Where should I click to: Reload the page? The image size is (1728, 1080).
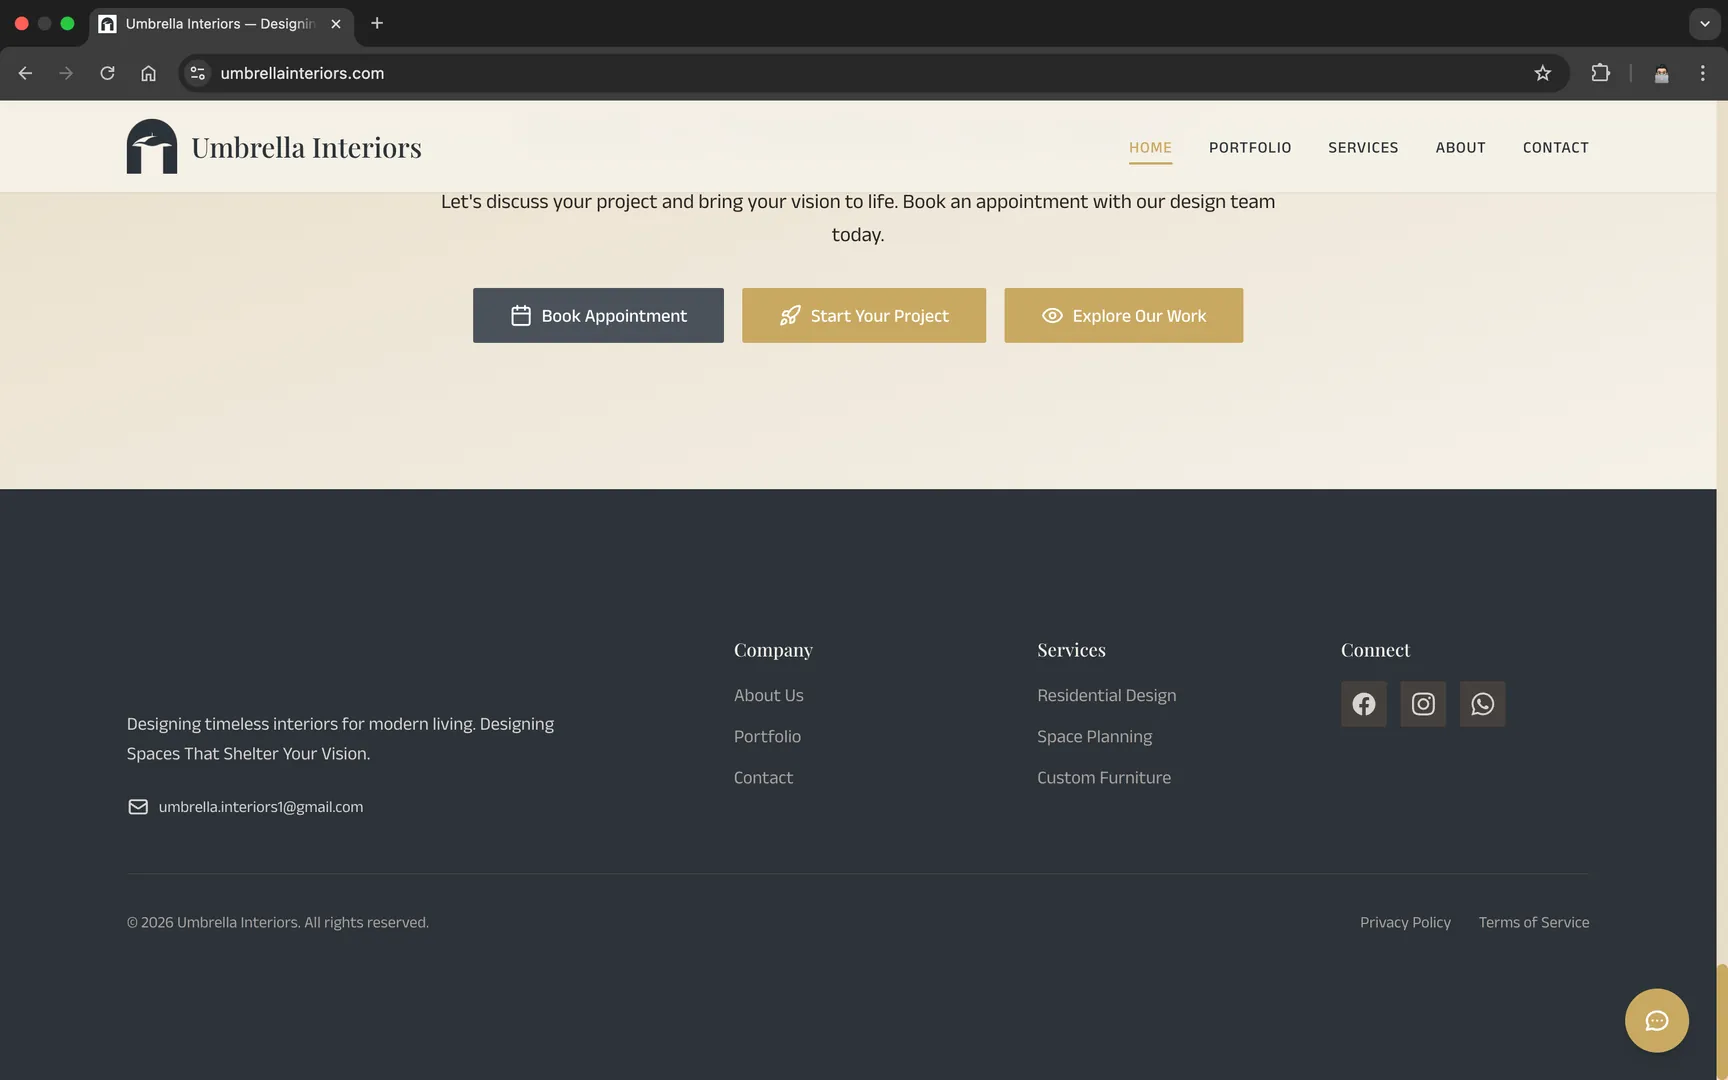[x=107, y=72]
